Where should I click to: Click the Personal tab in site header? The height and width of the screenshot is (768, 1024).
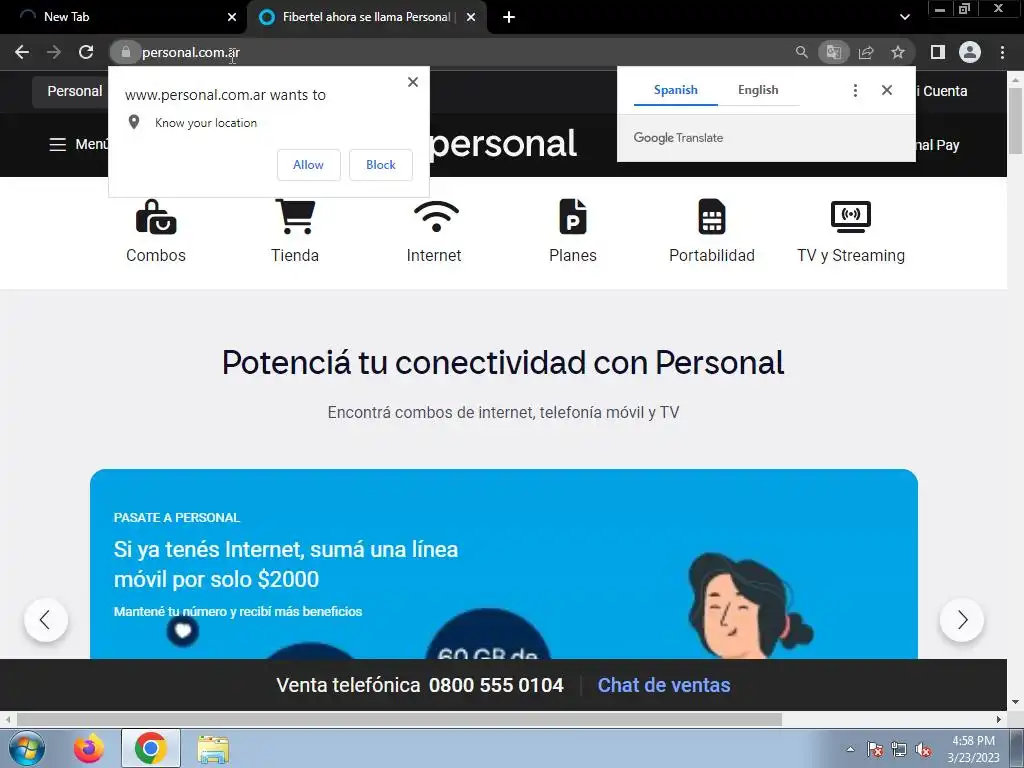coord(74,91)
